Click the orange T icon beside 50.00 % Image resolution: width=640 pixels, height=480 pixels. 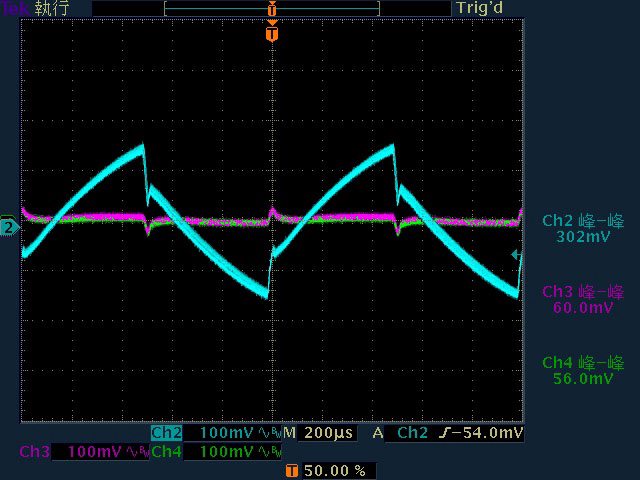(x=291, y=470)
